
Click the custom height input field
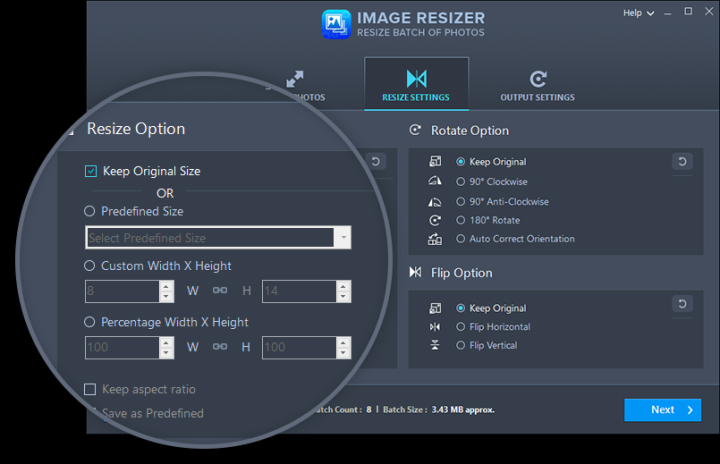(x=299, y=291)
